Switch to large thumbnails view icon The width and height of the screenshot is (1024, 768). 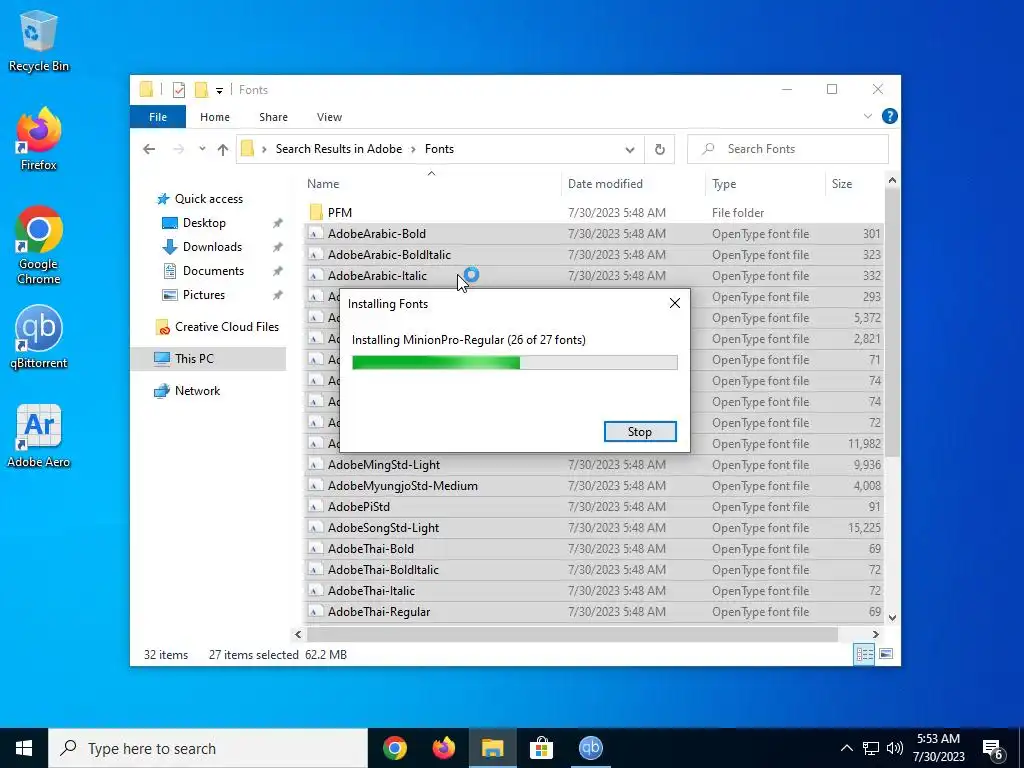click(x=886, y=654)
